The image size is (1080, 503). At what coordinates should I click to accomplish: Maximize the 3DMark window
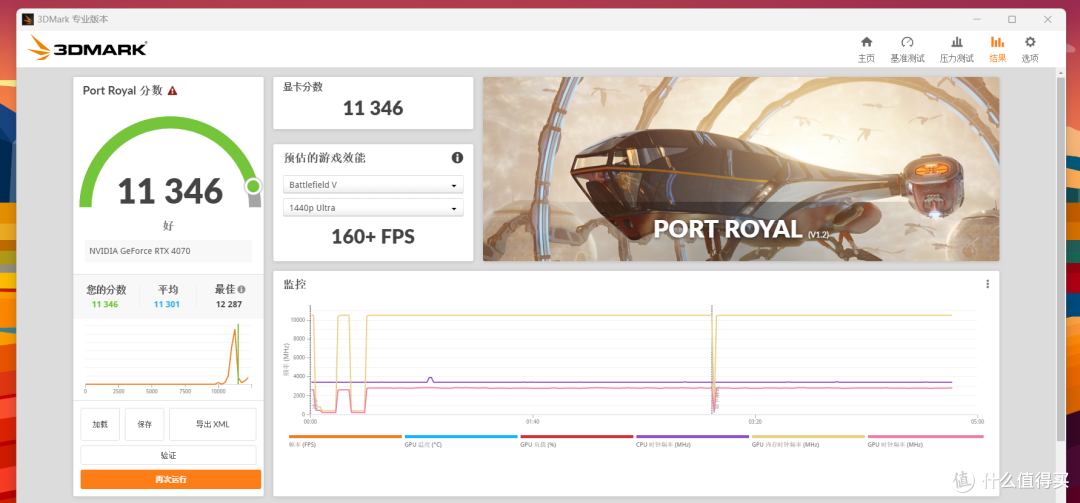1012,19
